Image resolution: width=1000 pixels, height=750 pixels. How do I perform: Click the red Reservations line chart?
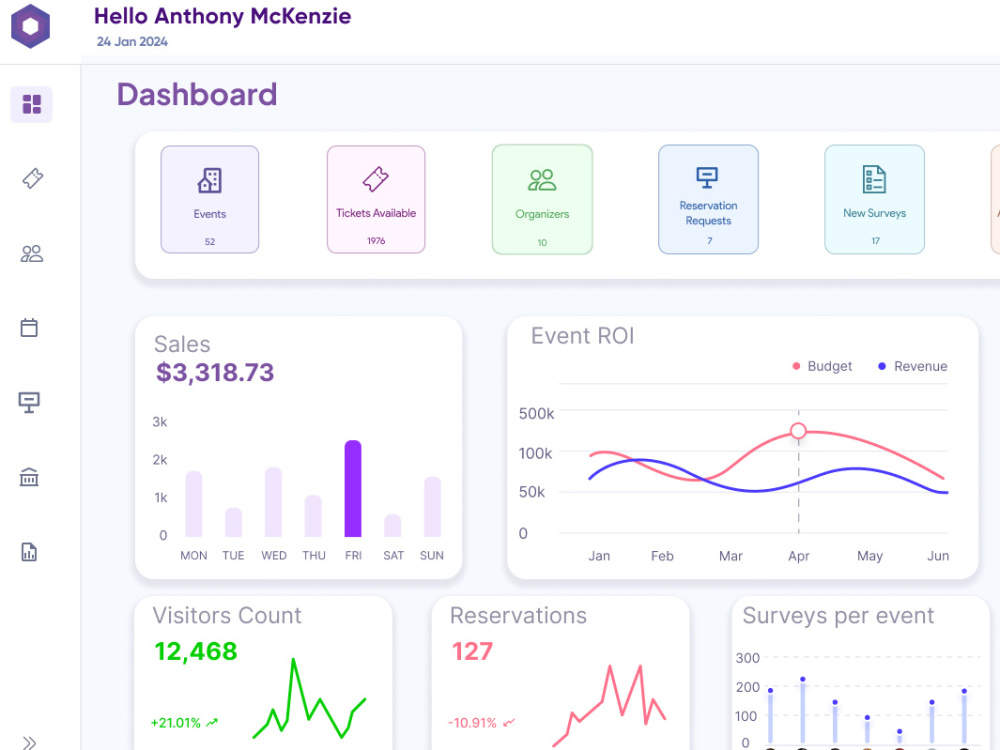tap(609, 705)
